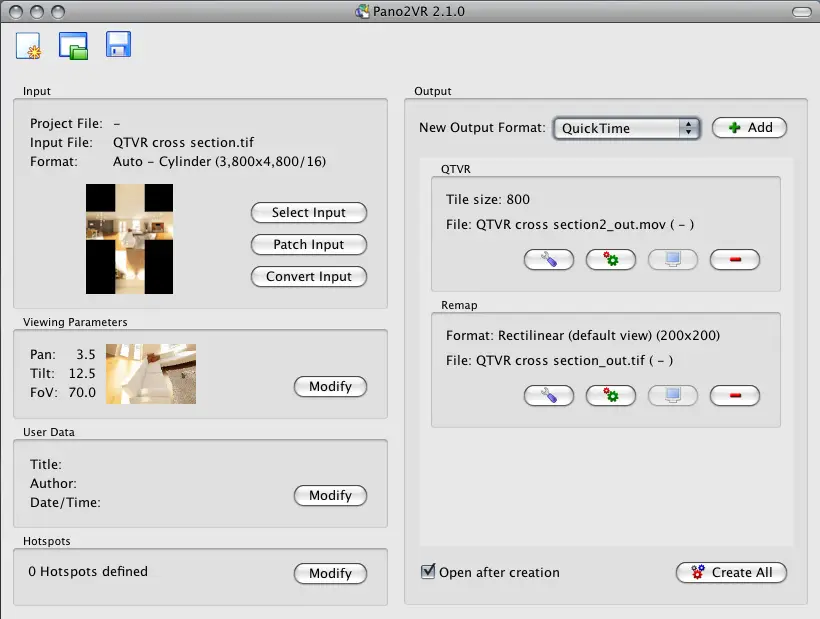Click the Create All button
Viewport: 820px width, 619px height.
click(731, 572)
